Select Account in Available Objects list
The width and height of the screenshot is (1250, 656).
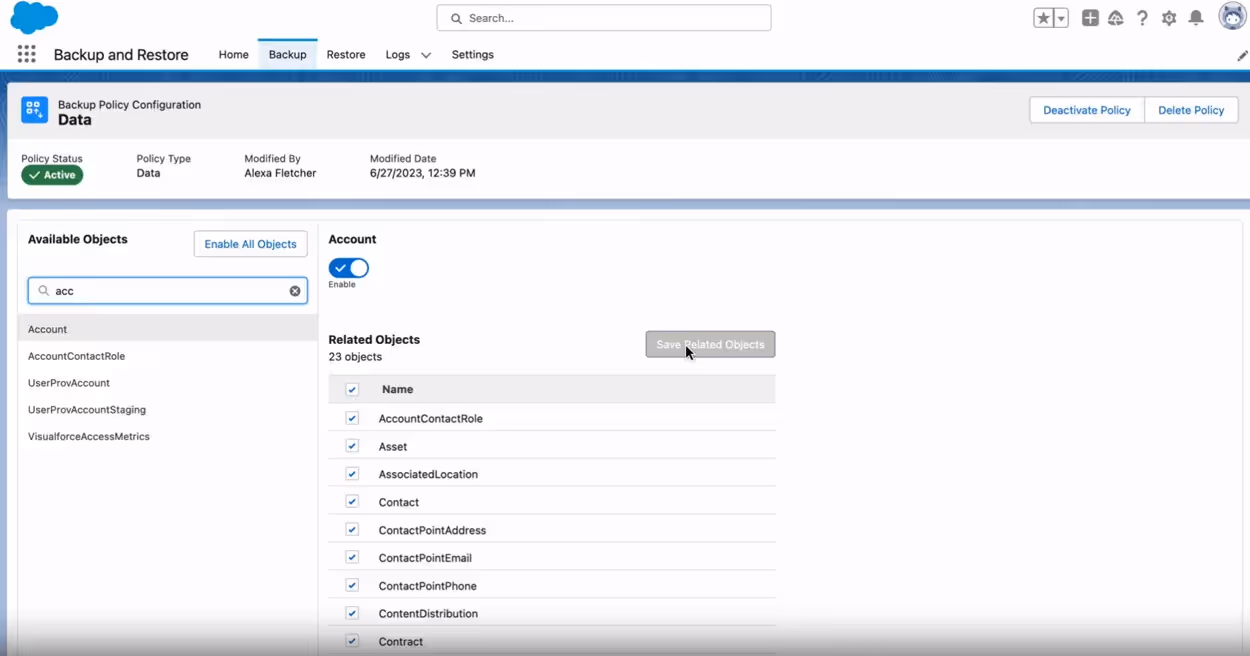coord(167,329)
